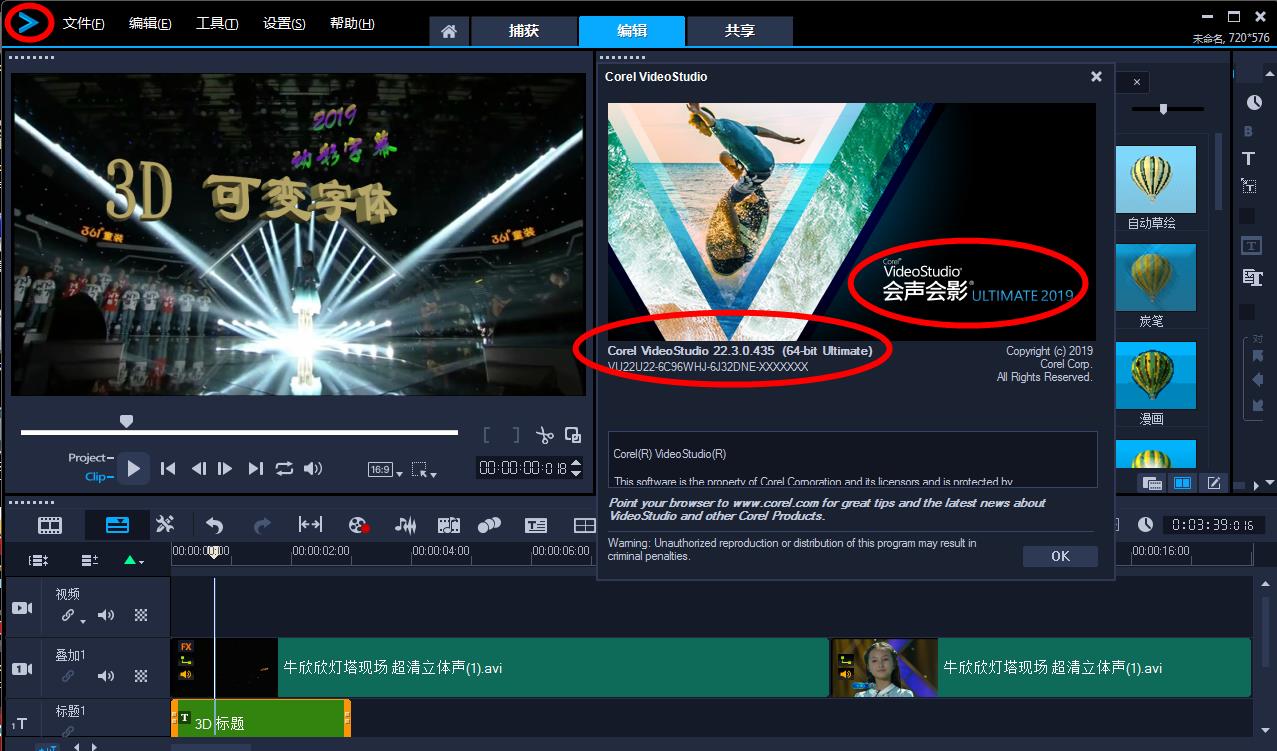
Task: Switch to Storyboard view filmstrip icon
Action: (x=50, y=525)
